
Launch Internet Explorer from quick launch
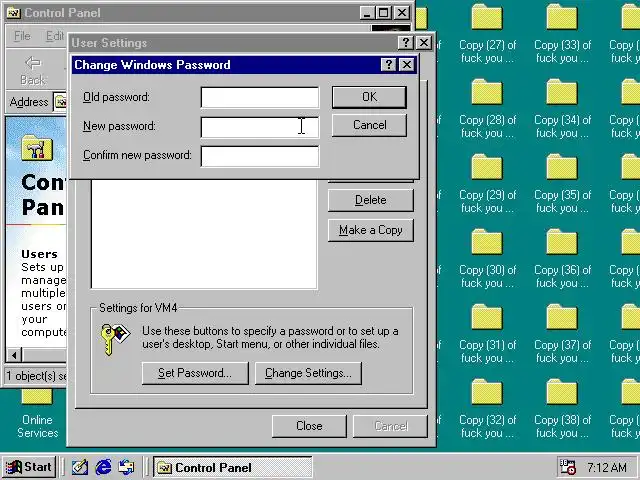(x=103, y=467)
